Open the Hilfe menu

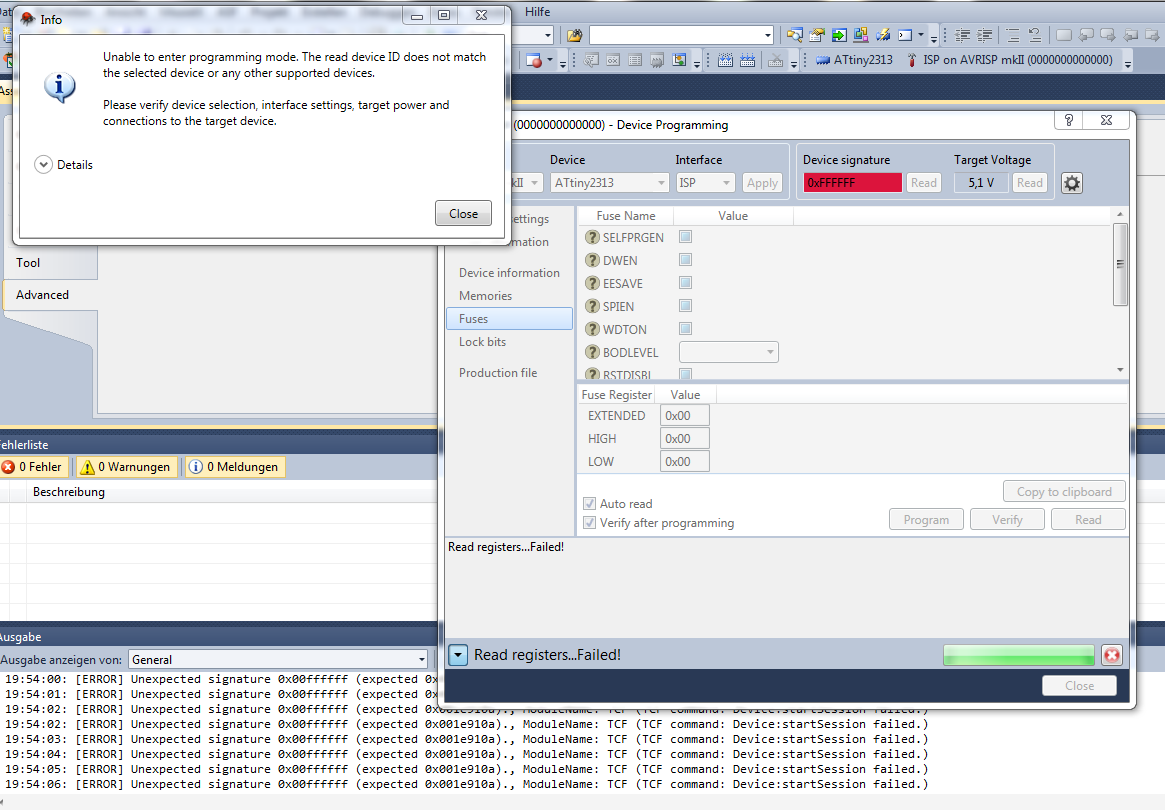pos(537,11)
